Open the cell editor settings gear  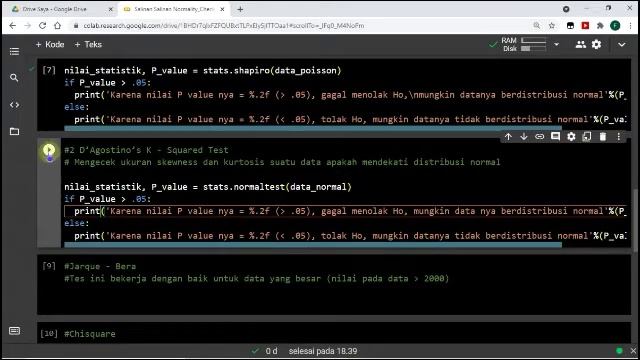click(571, 137)
